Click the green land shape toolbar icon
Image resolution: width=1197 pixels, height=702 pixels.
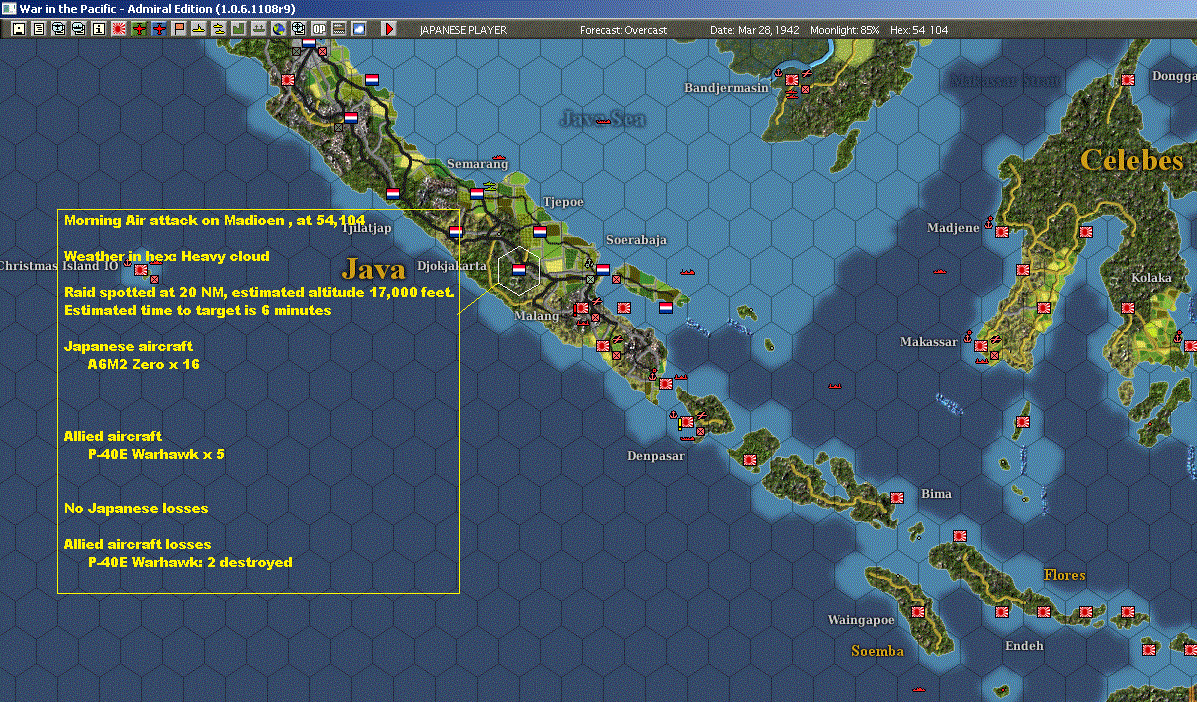click(x=238, y=29)
